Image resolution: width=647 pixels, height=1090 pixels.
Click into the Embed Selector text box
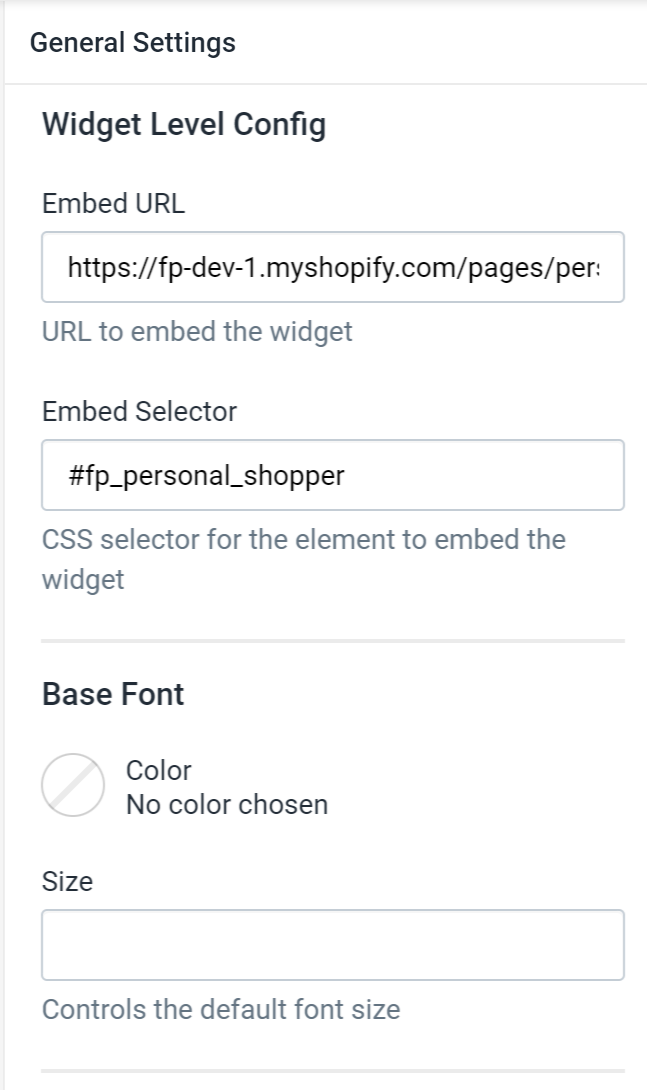tap(333, 475)
